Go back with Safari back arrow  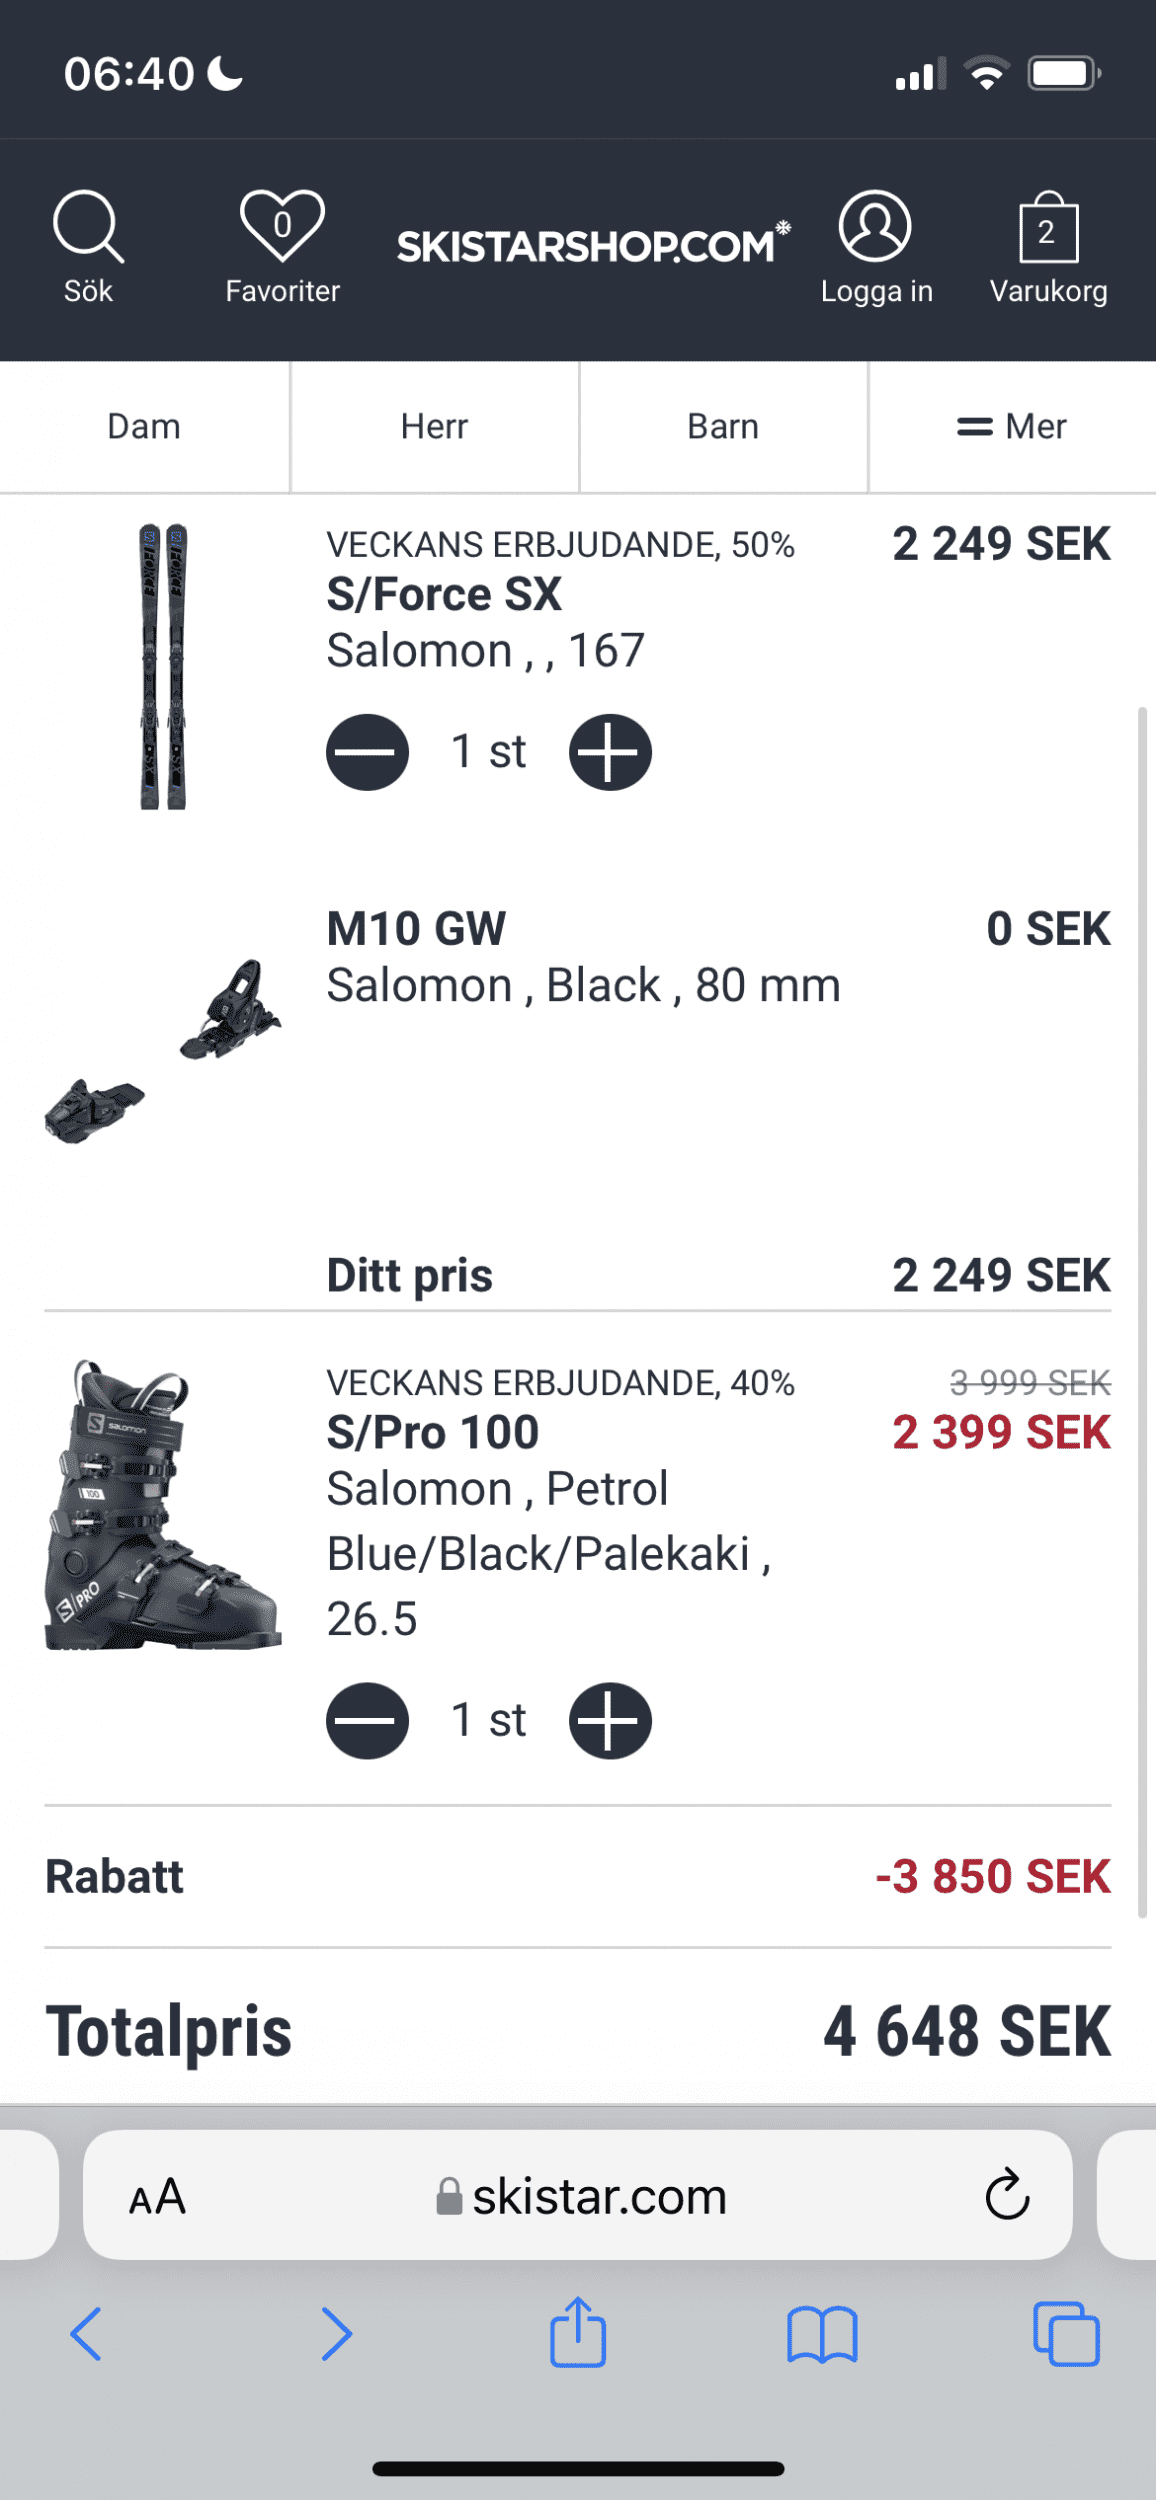(x=87, y=2335)
